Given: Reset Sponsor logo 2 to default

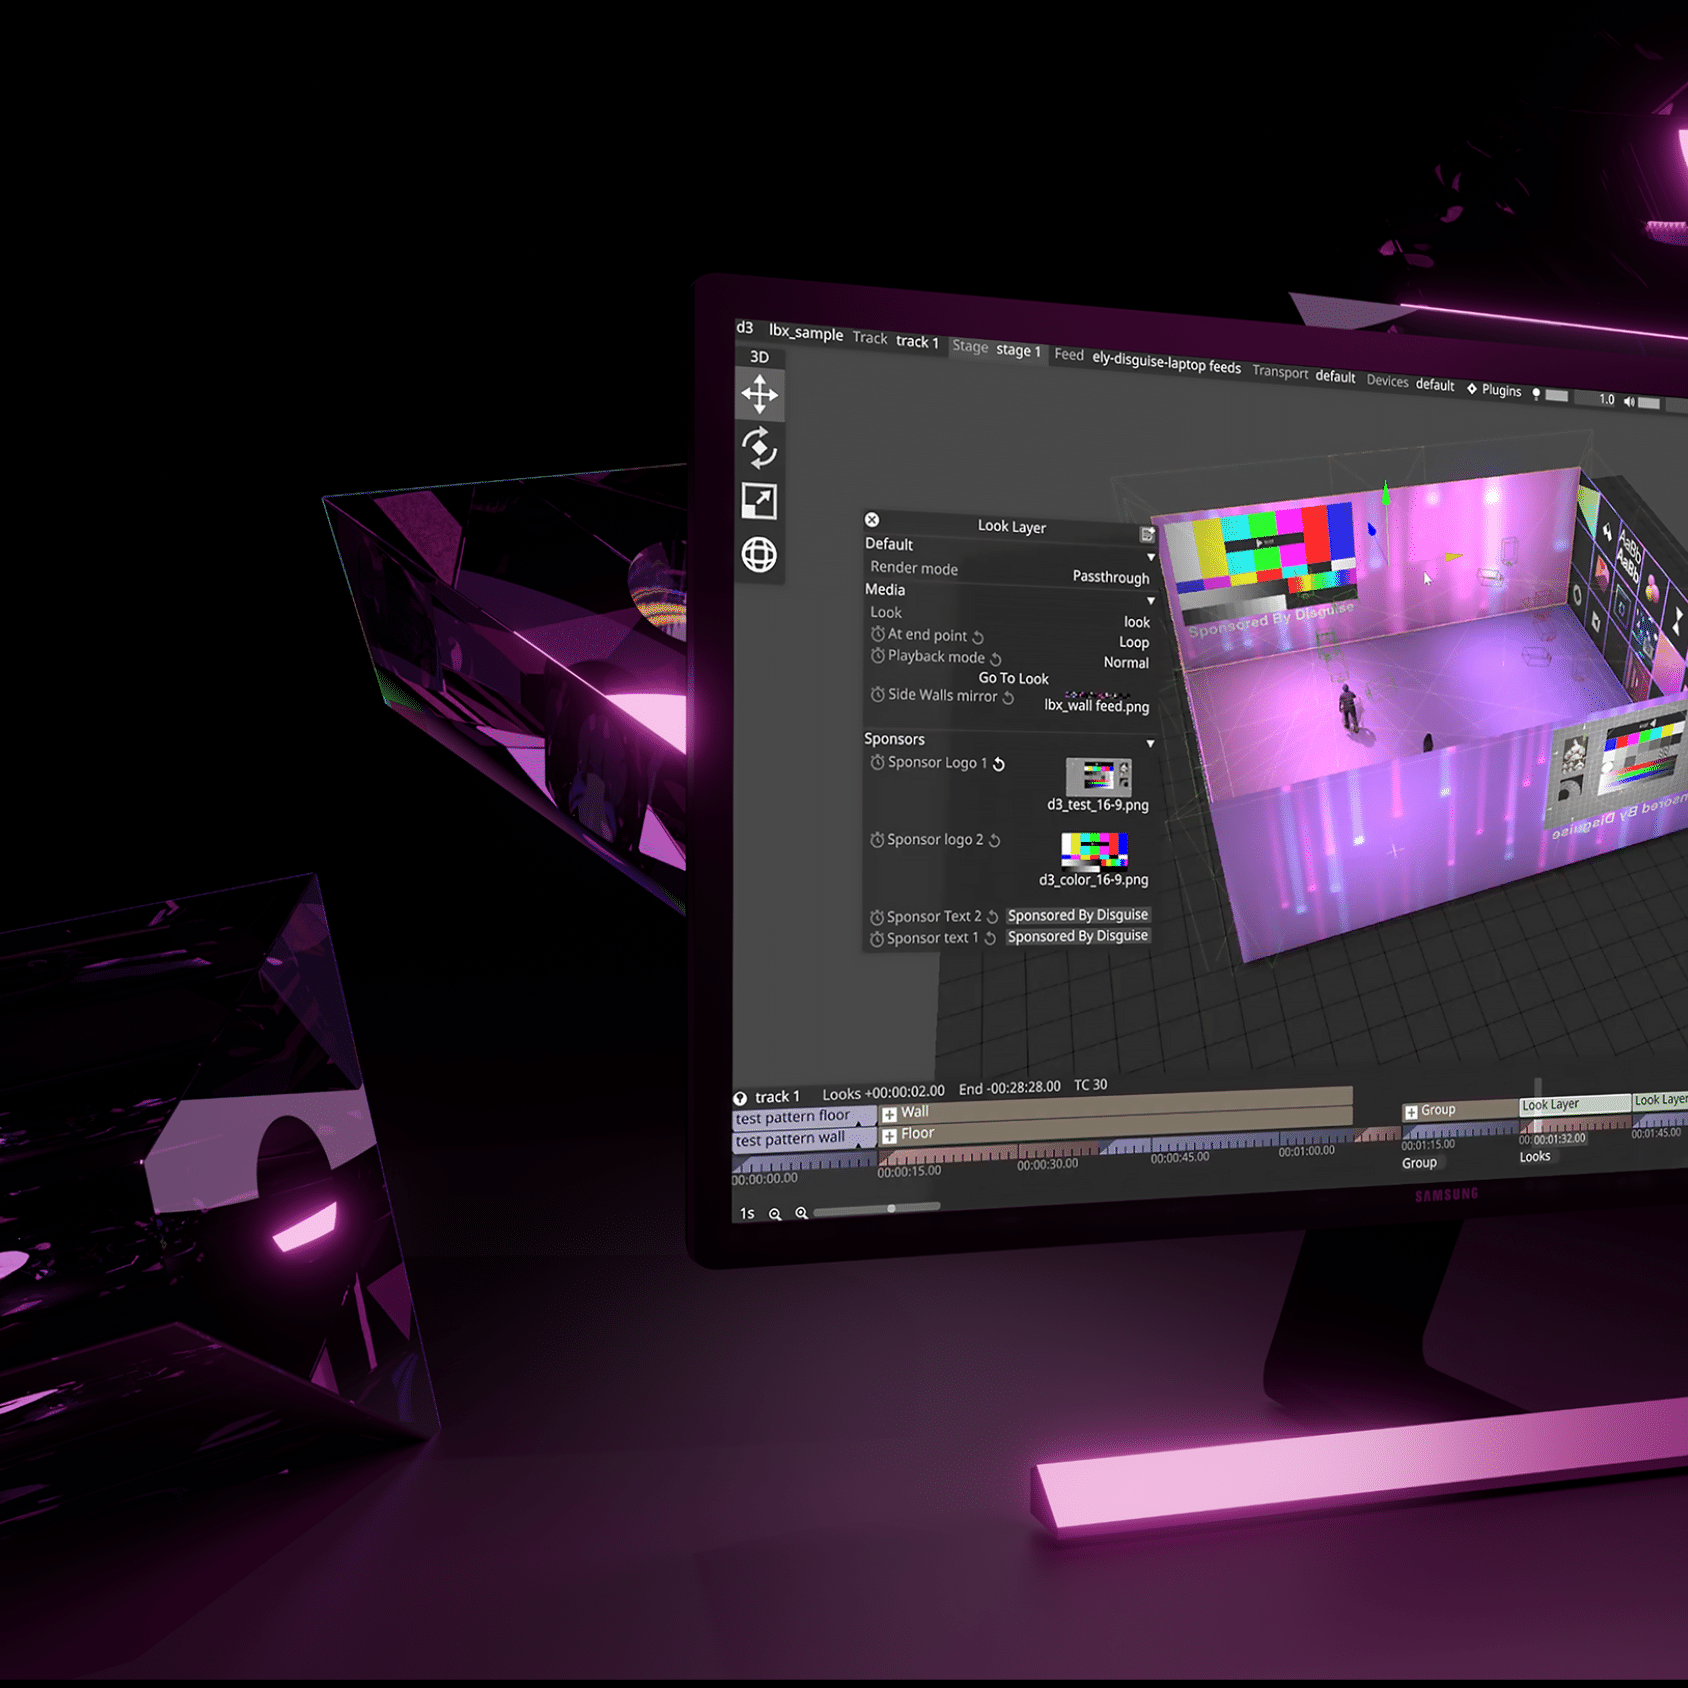Looking at the screenshot, I should [x=995, y=841].
